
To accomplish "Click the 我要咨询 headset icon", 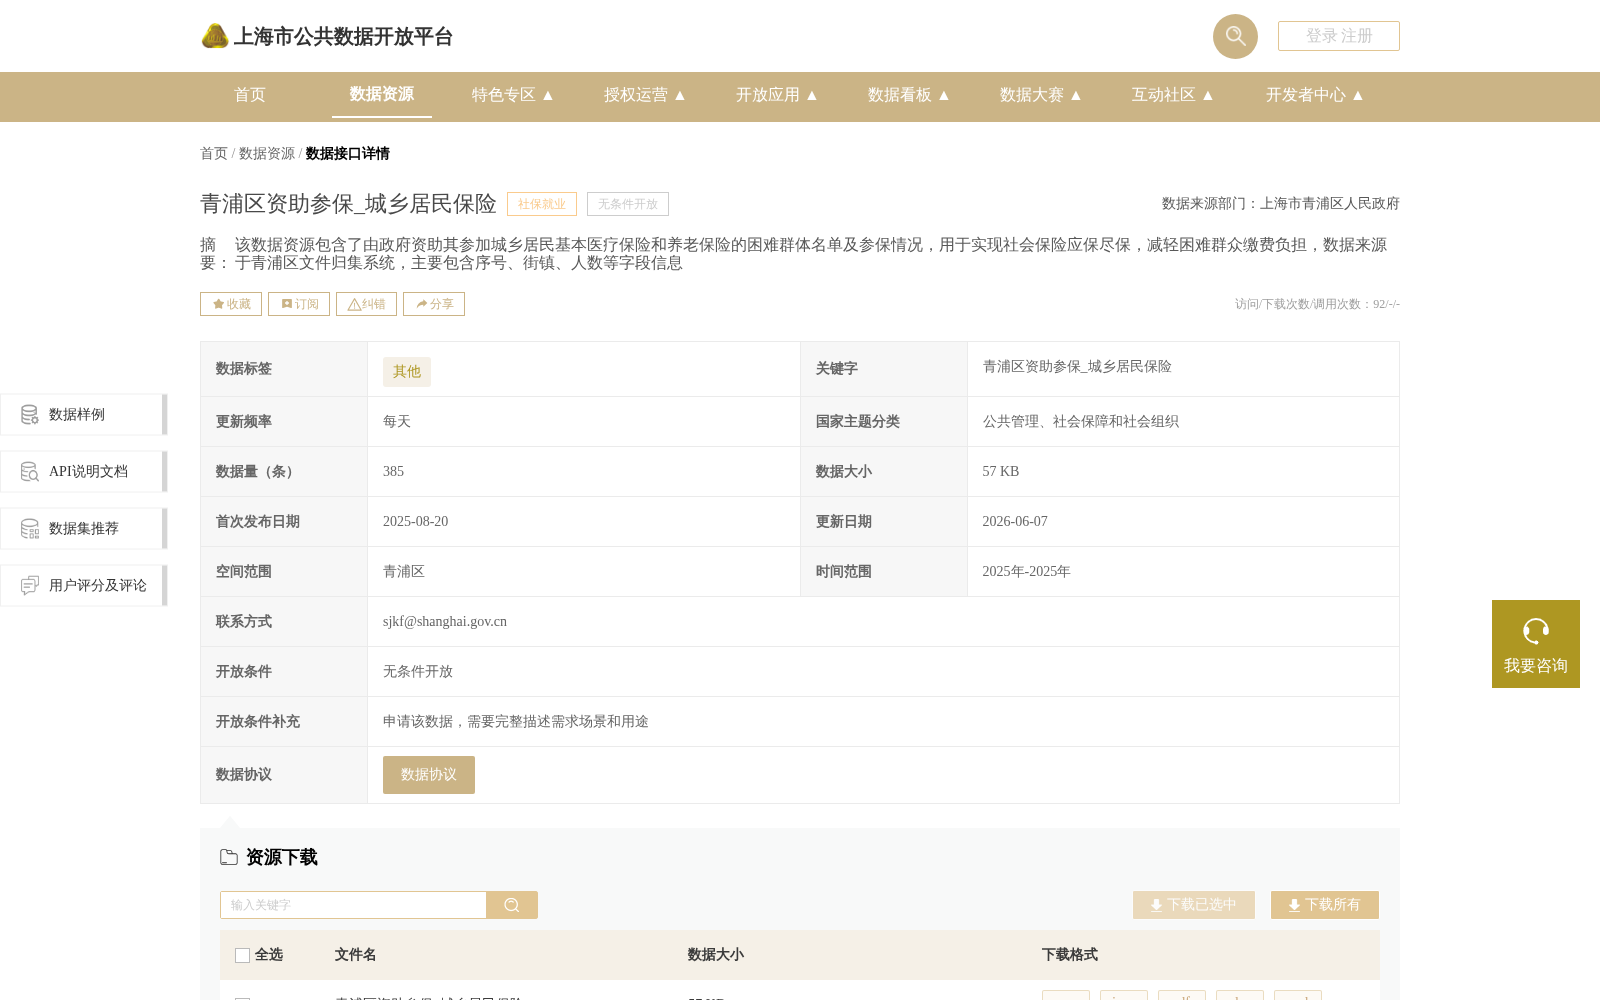I will (x=1536, y=631).
